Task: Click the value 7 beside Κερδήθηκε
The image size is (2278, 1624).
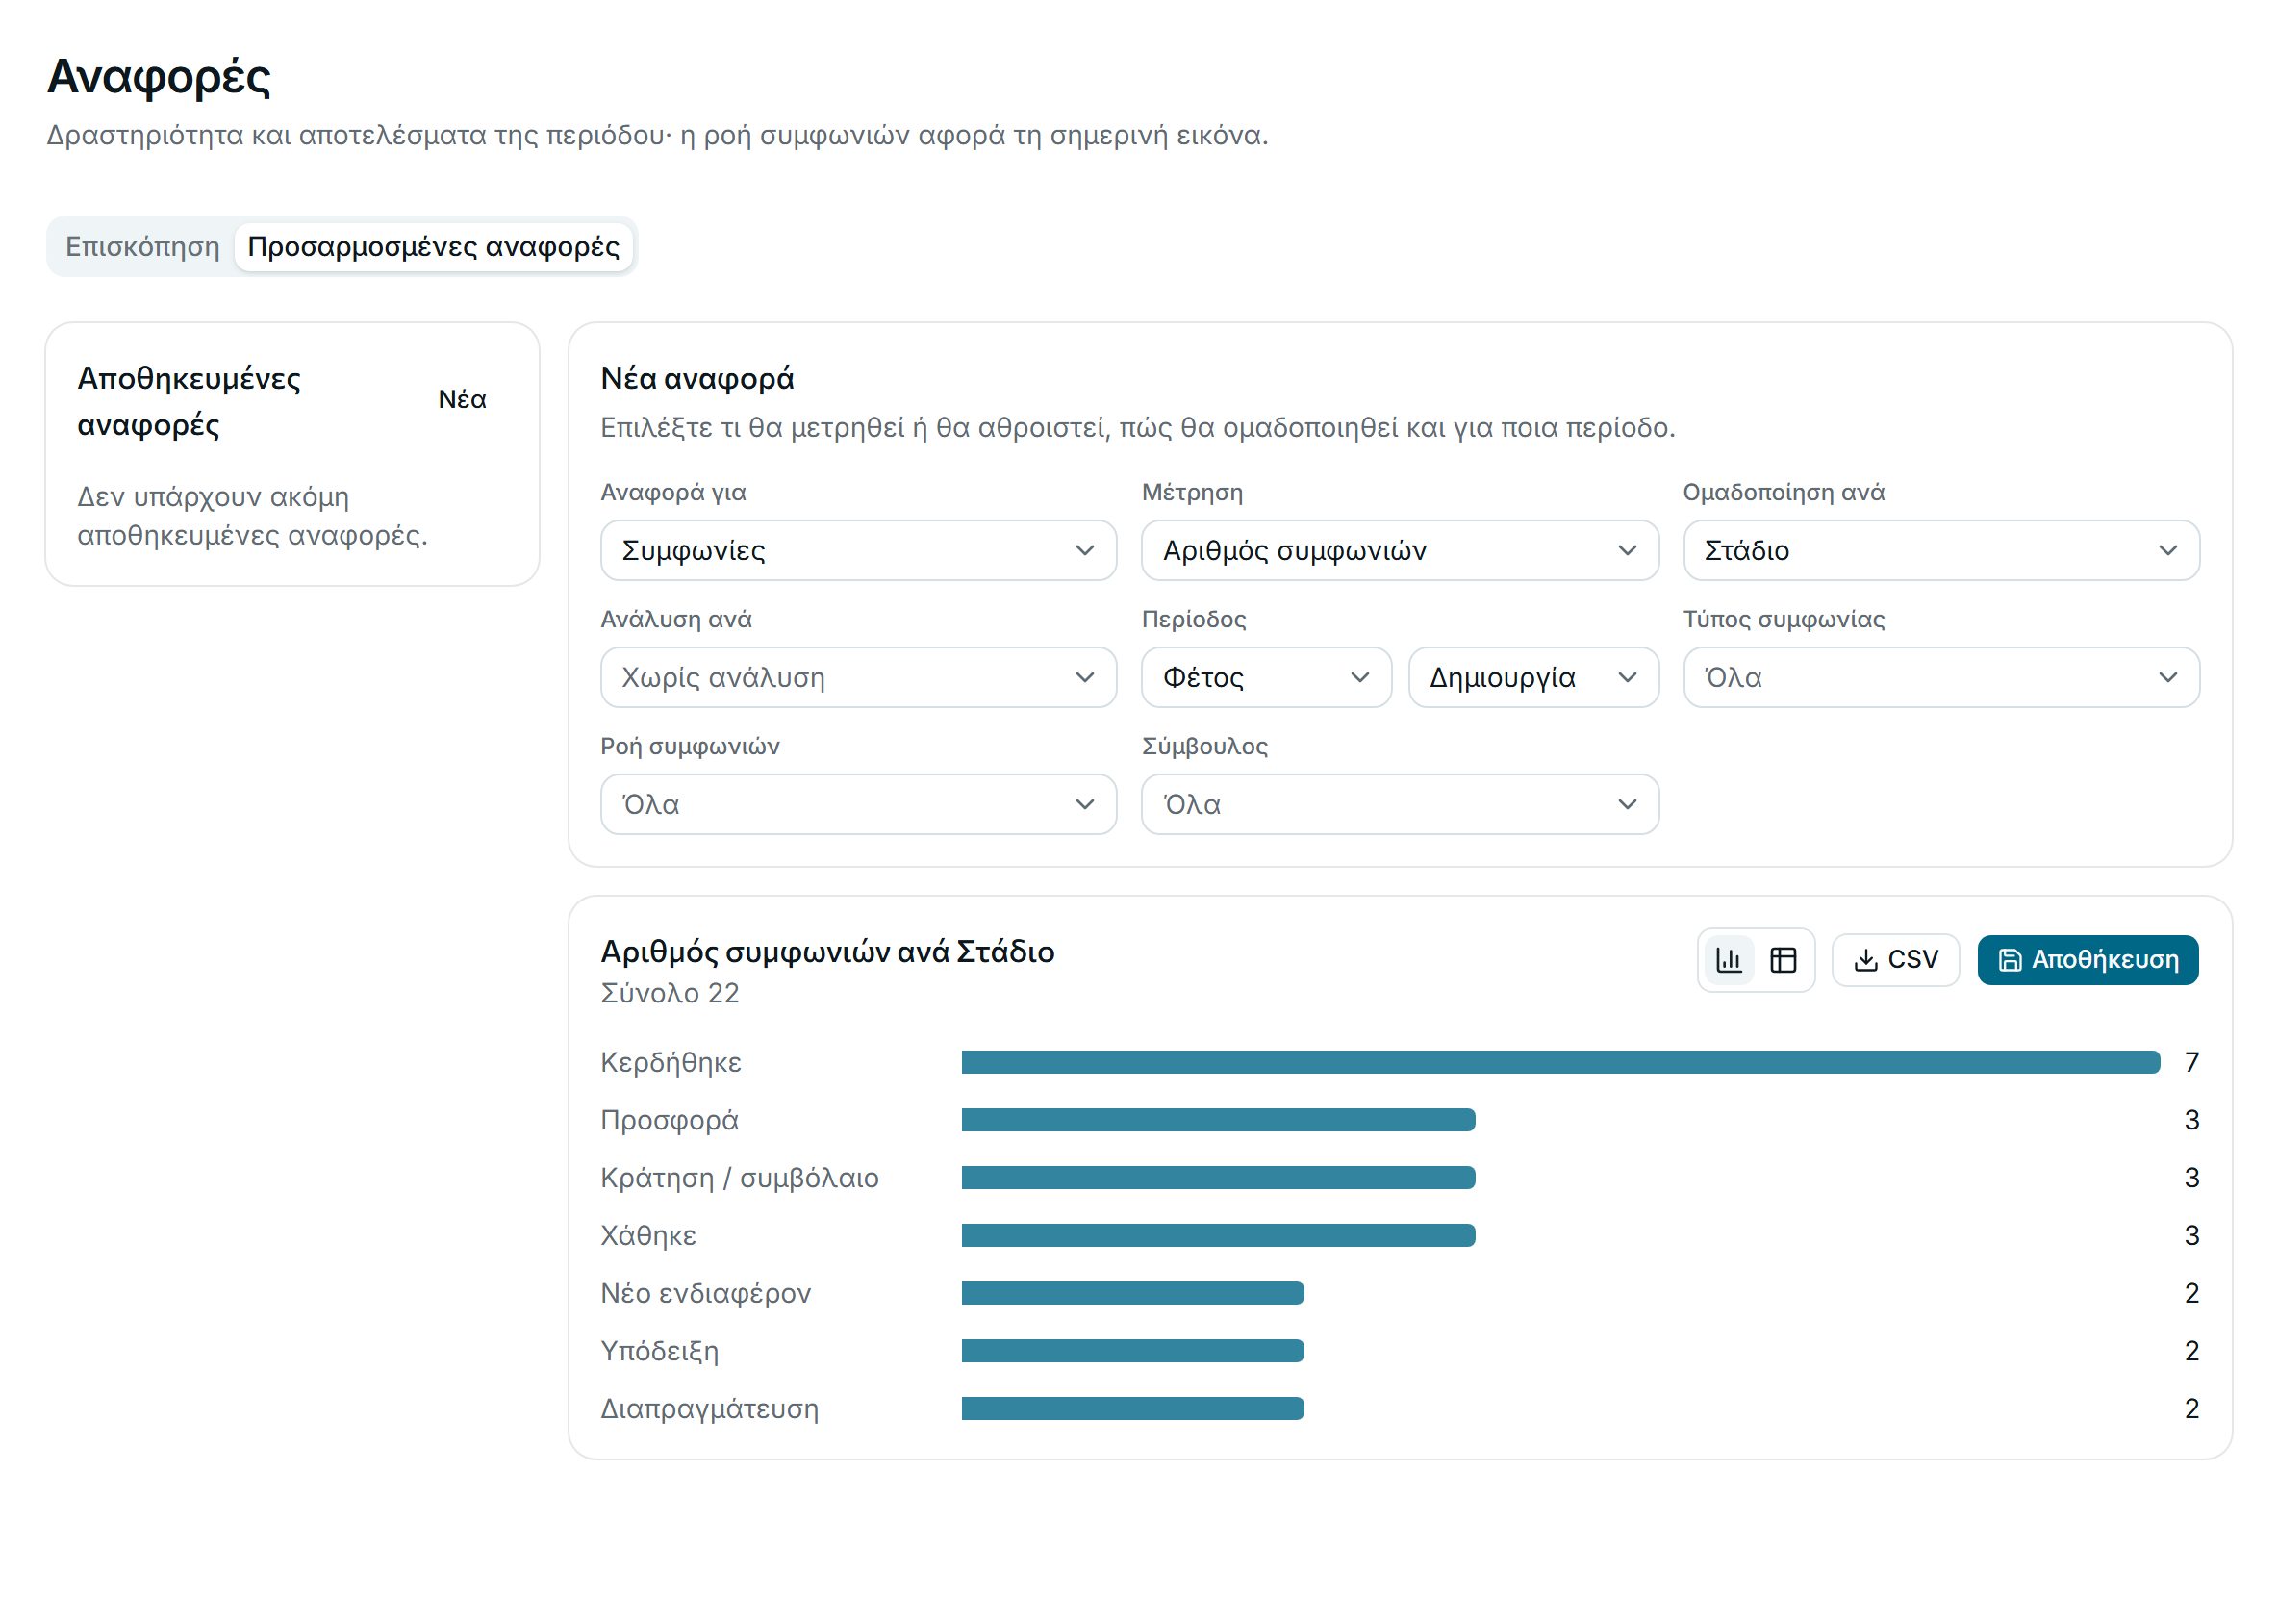Action: (2191, 1062)
